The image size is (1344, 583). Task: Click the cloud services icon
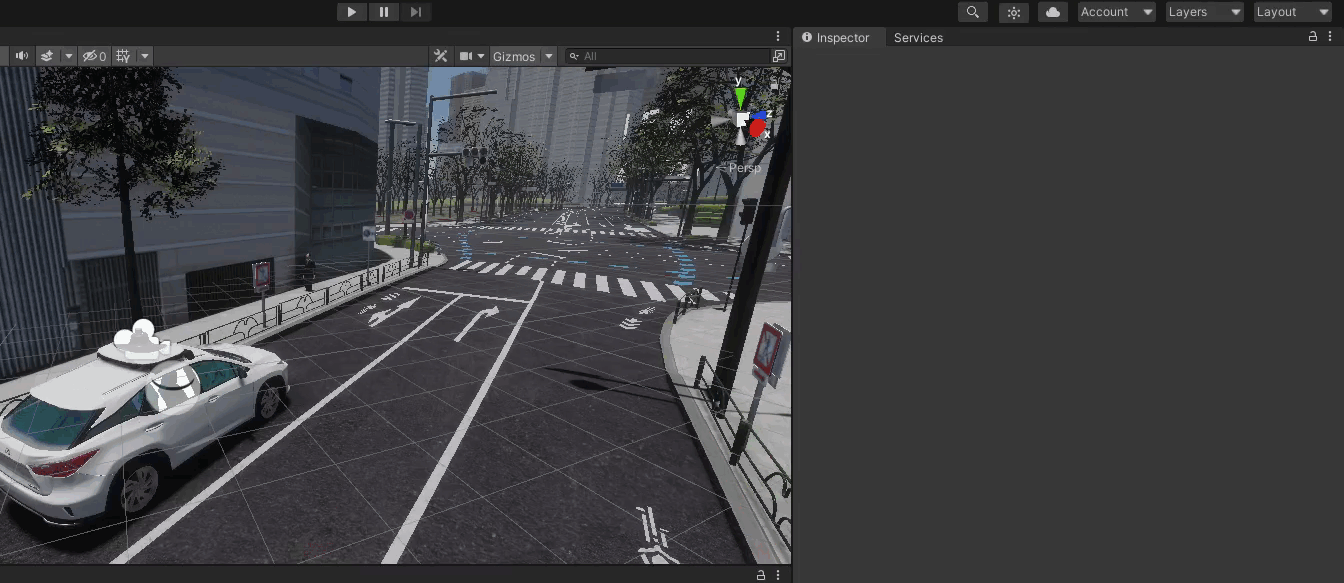tap(1052, 12)
